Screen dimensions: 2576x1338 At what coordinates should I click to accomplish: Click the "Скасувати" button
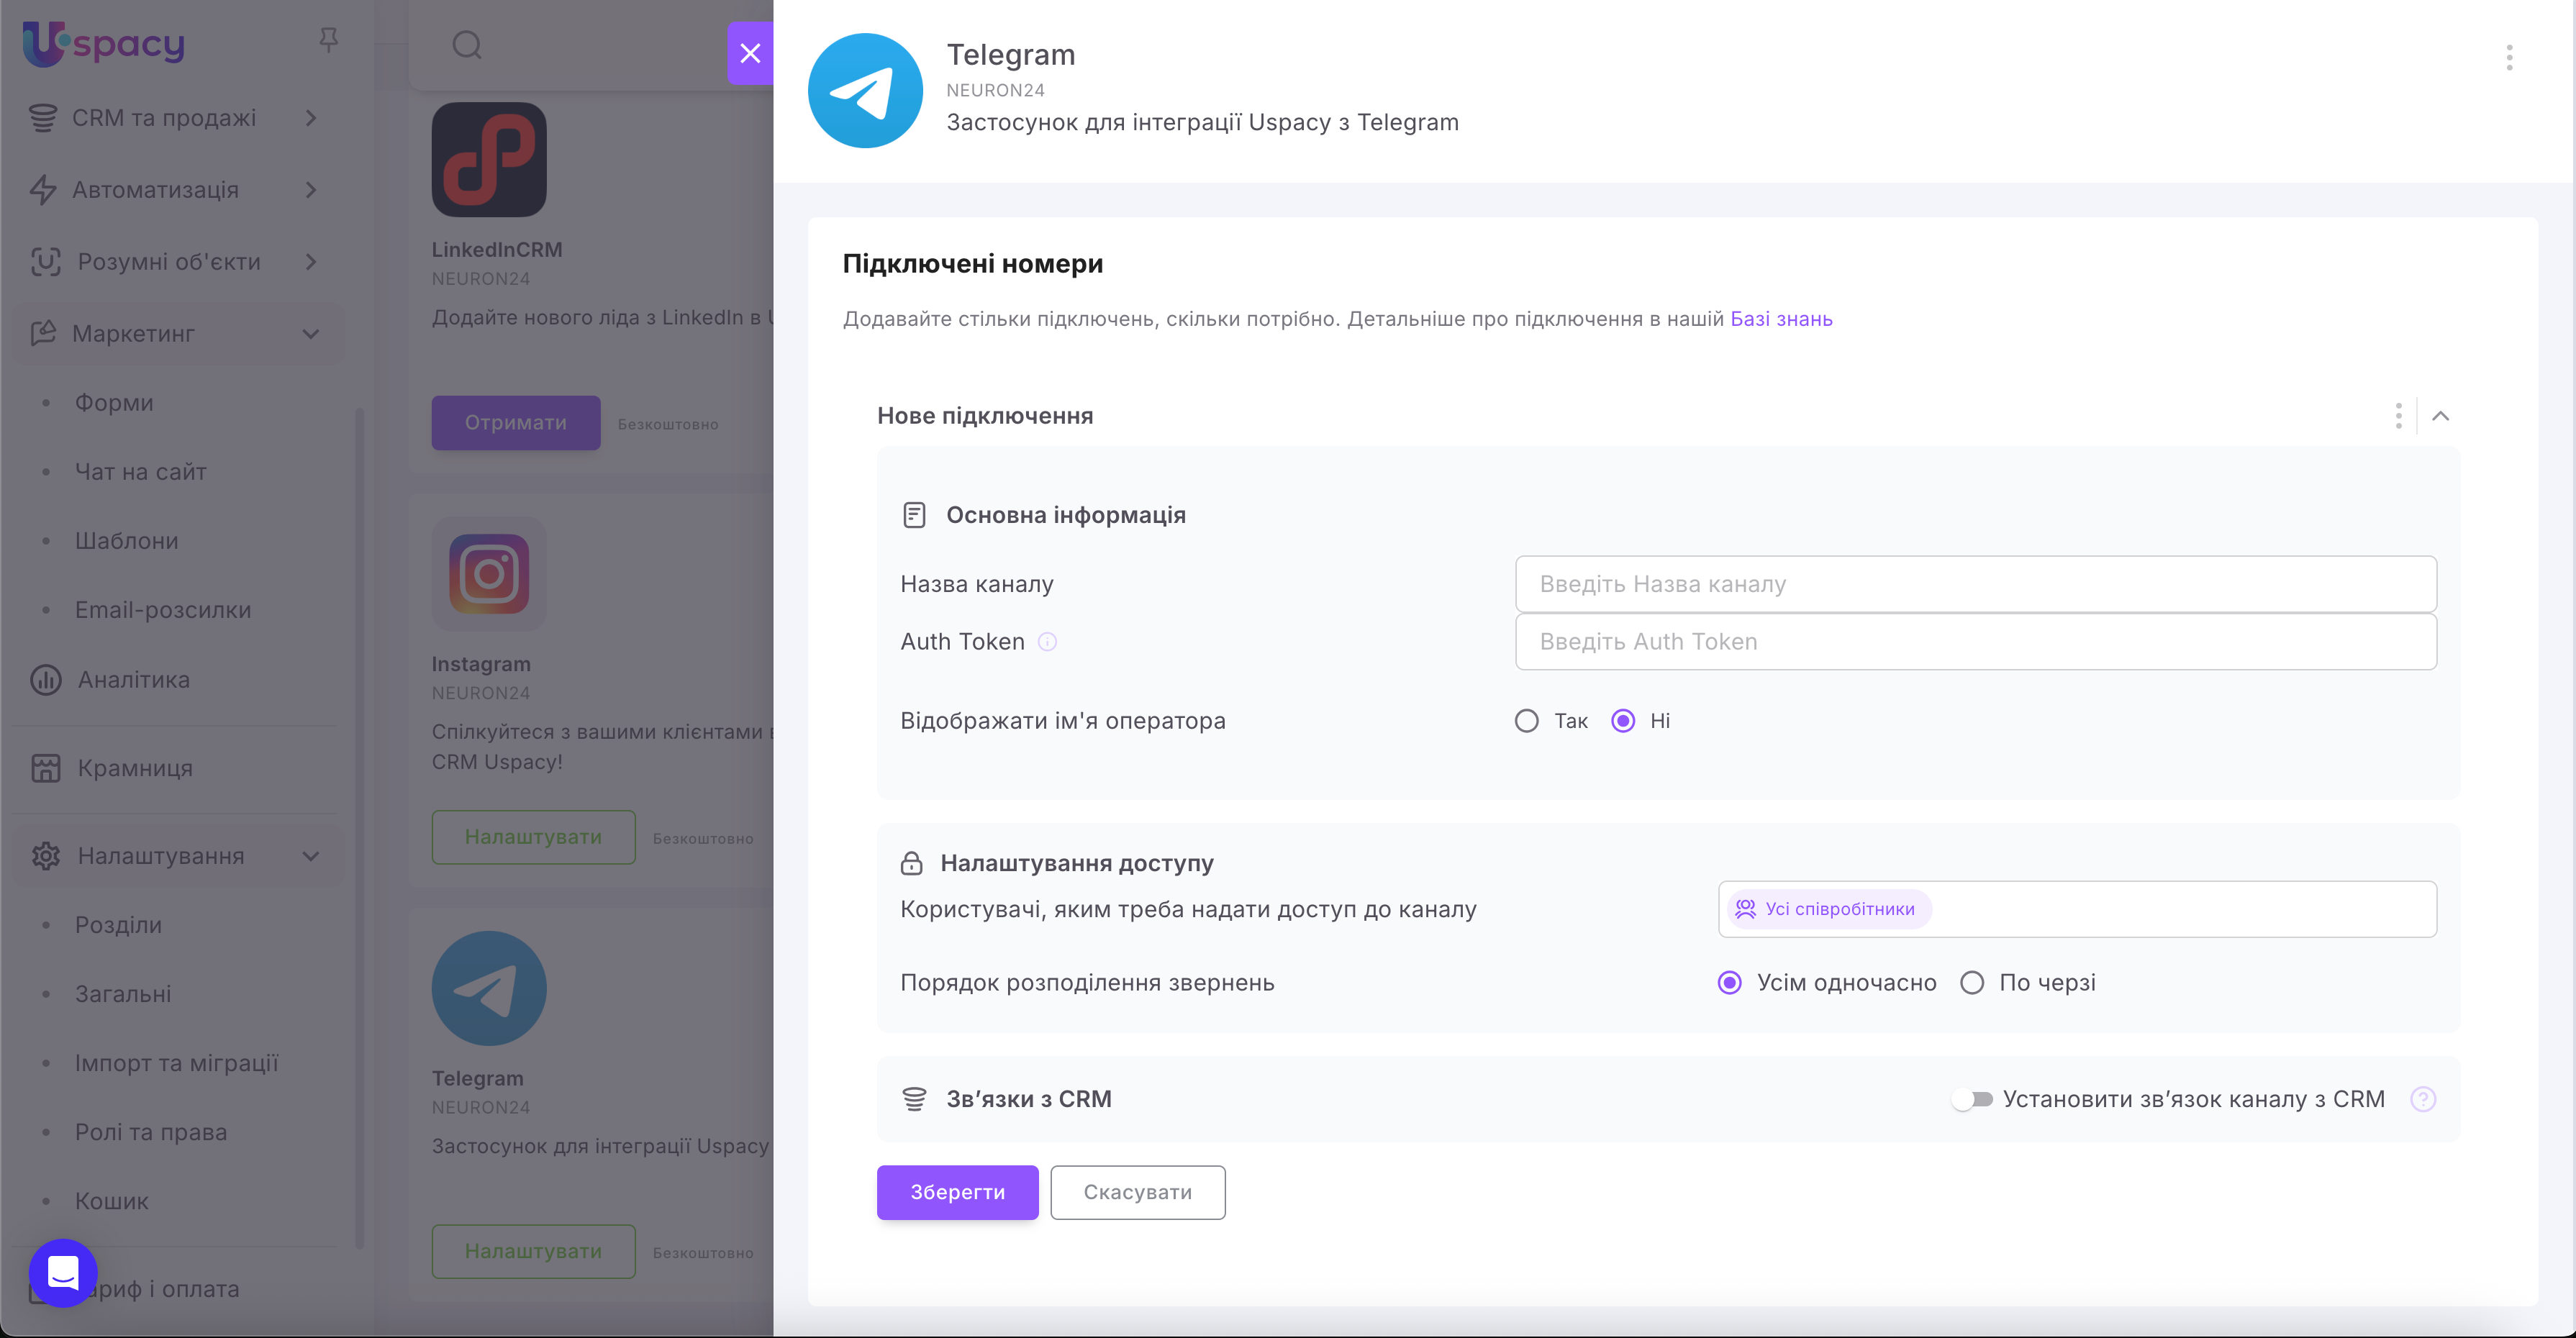tap(1137, 1192)
